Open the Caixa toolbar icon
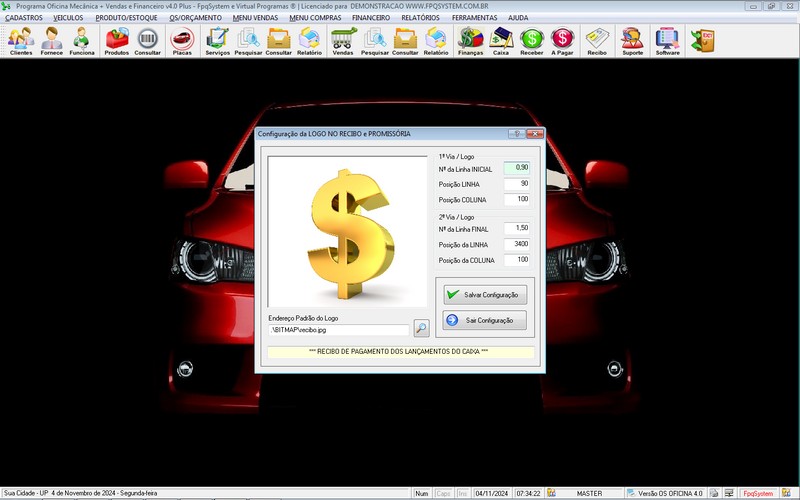This screenshot has height=500, width=800. [501, 40]
